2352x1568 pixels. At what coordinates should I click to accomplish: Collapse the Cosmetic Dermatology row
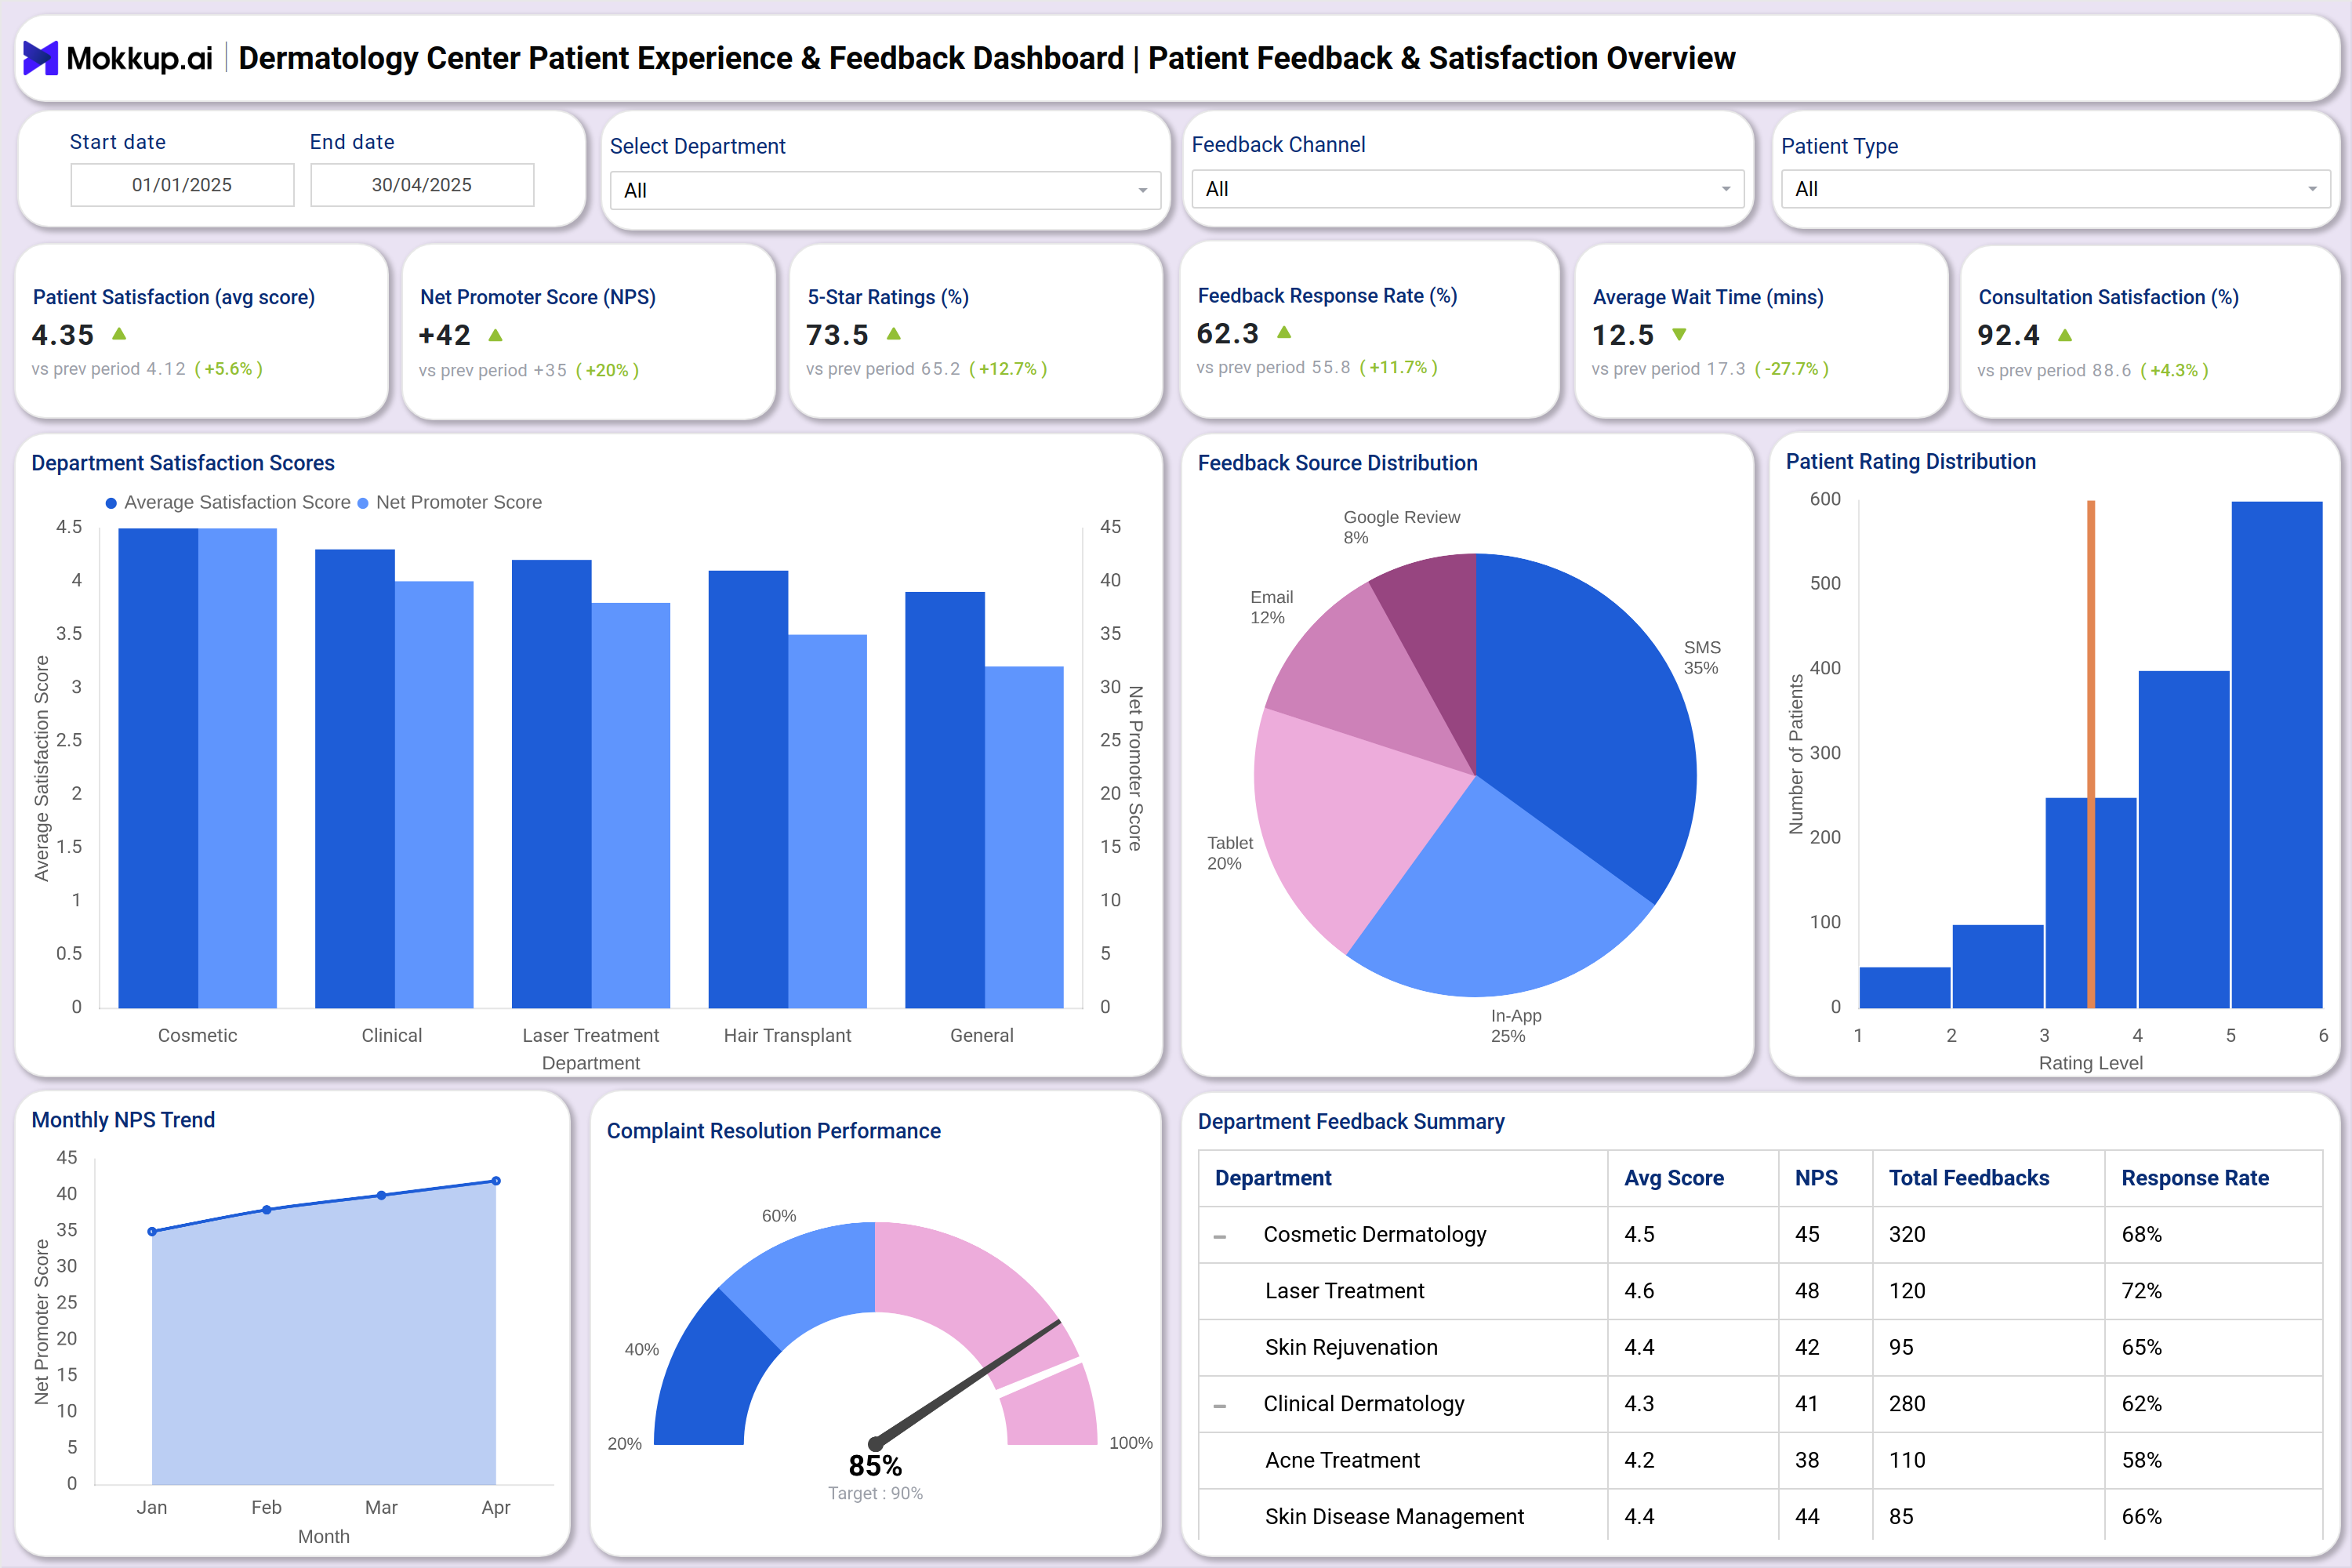[x=1220, y=1236]
